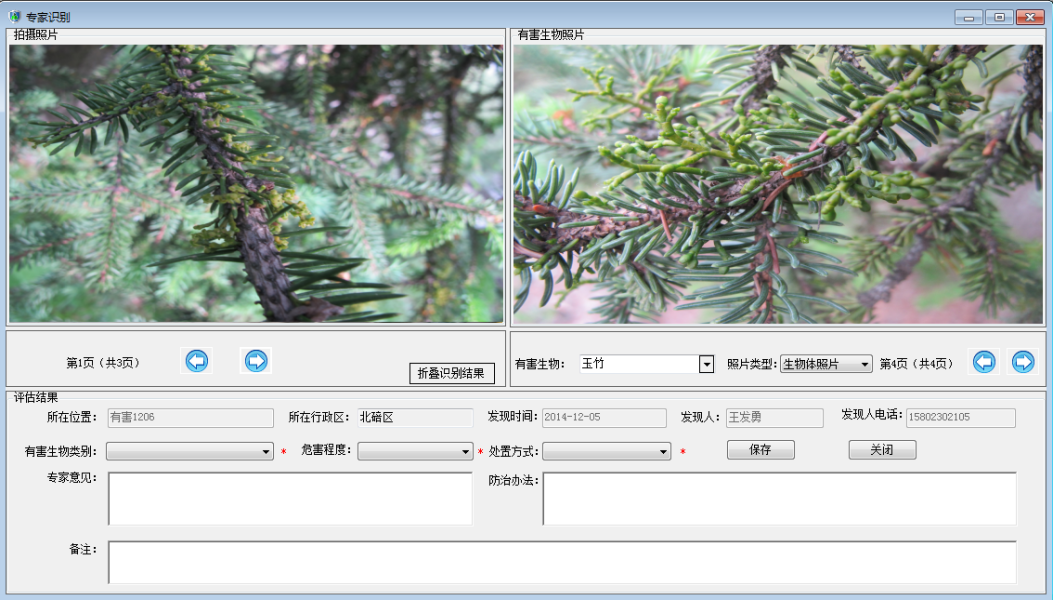Click the leaf application icon in the title bar
Viewport: 1053px width, 600px height.
pos(14,16)
